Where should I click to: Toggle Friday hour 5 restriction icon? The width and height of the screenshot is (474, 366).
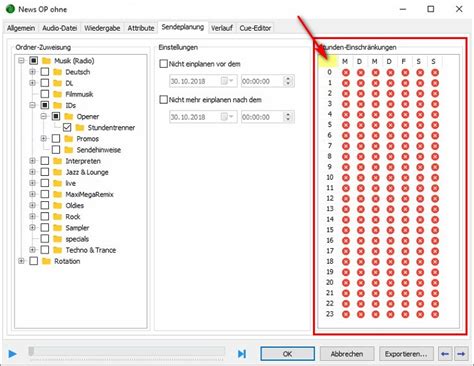pyautogui.click(x=405, y=125)
